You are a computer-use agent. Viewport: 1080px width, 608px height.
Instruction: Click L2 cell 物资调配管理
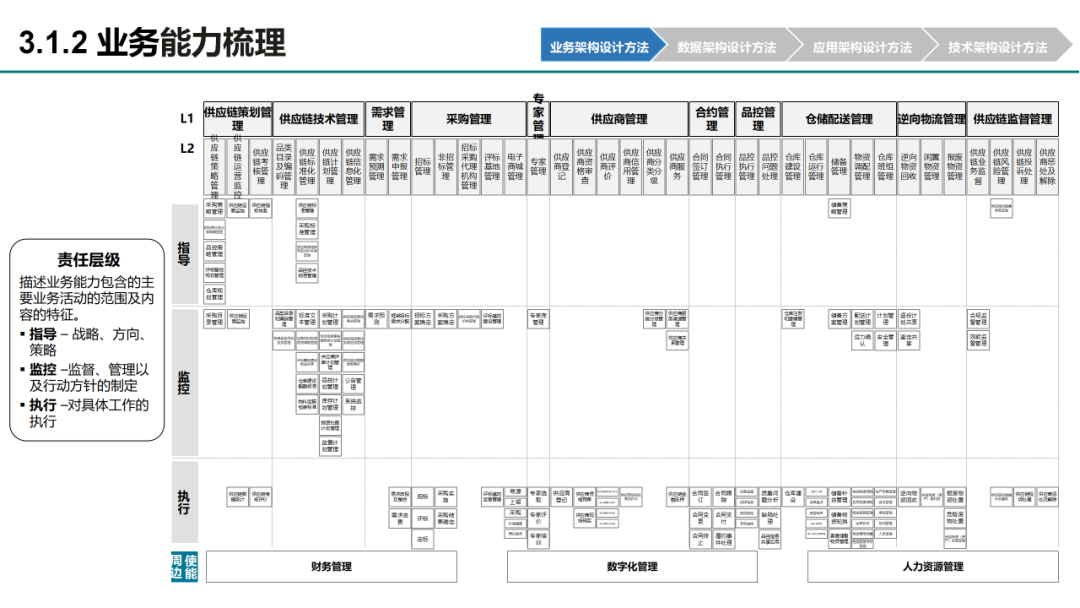pos(862,167)
